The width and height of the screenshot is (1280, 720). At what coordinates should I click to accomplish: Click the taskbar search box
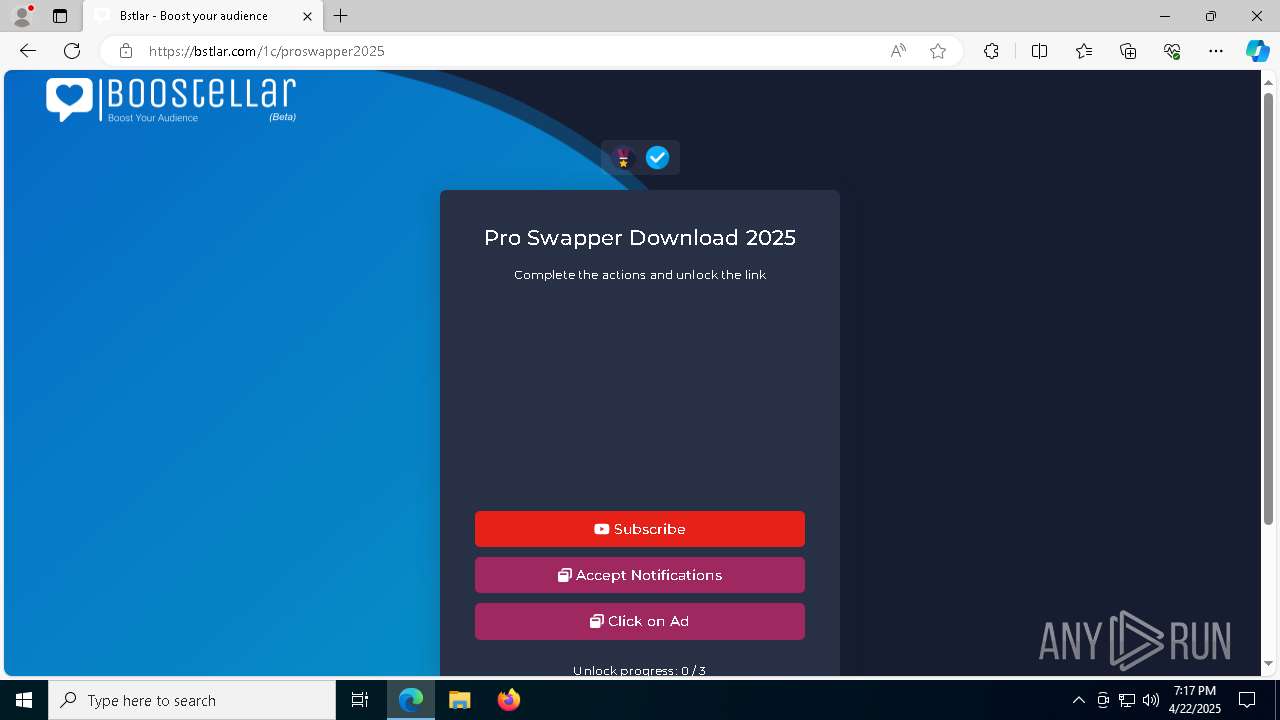[192, 700]
